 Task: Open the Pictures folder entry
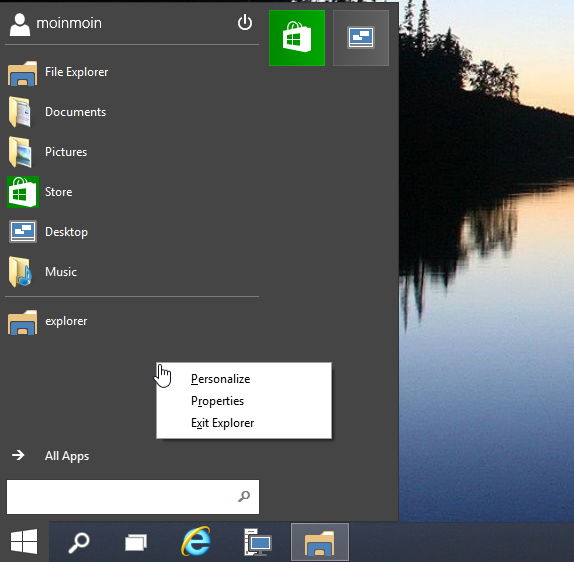click(132, 152)
